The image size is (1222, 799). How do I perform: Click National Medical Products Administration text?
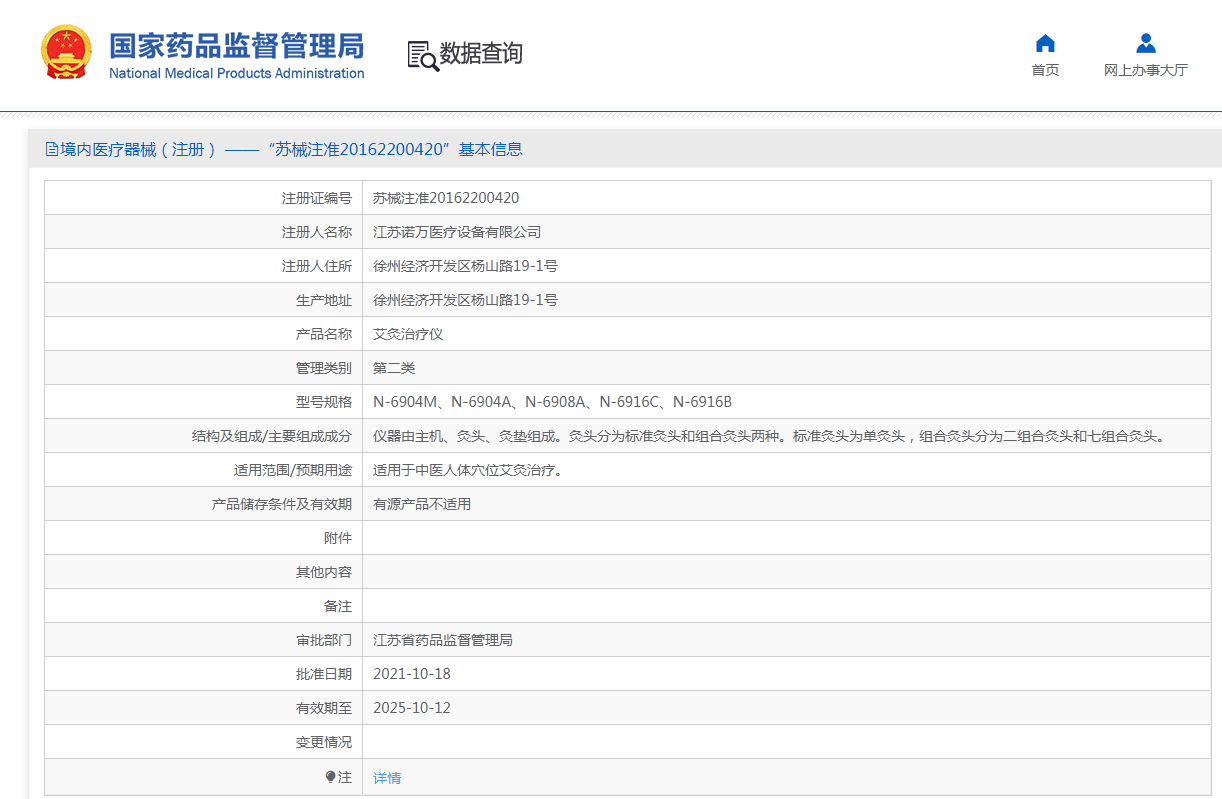pos(237,73)
